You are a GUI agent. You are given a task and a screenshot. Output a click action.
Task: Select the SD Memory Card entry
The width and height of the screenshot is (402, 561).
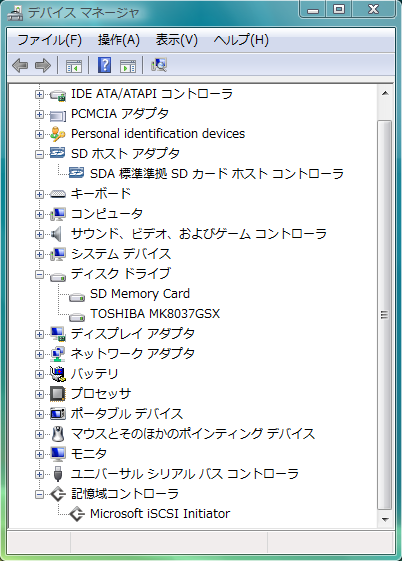coord(140,294)
